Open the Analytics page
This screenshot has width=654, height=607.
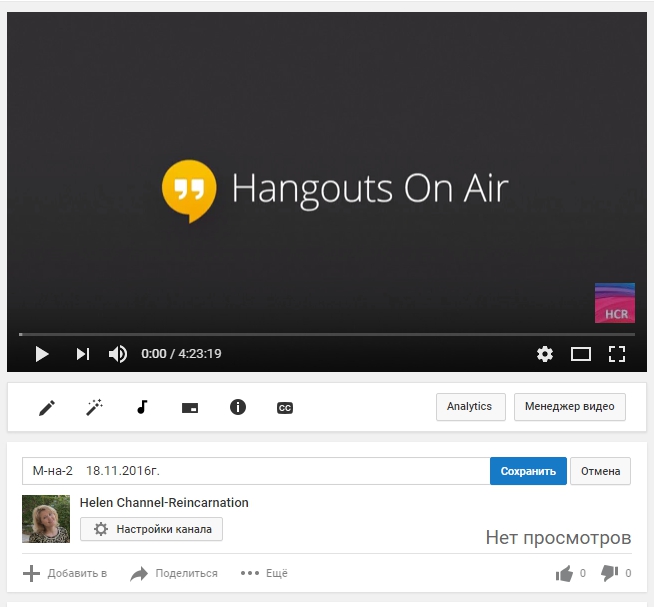point(470,407)
